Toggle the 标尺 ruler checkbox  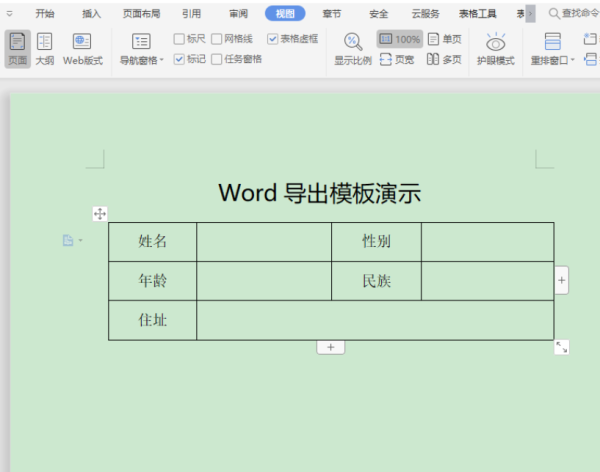pyautogui.click(x=179, y=39)
